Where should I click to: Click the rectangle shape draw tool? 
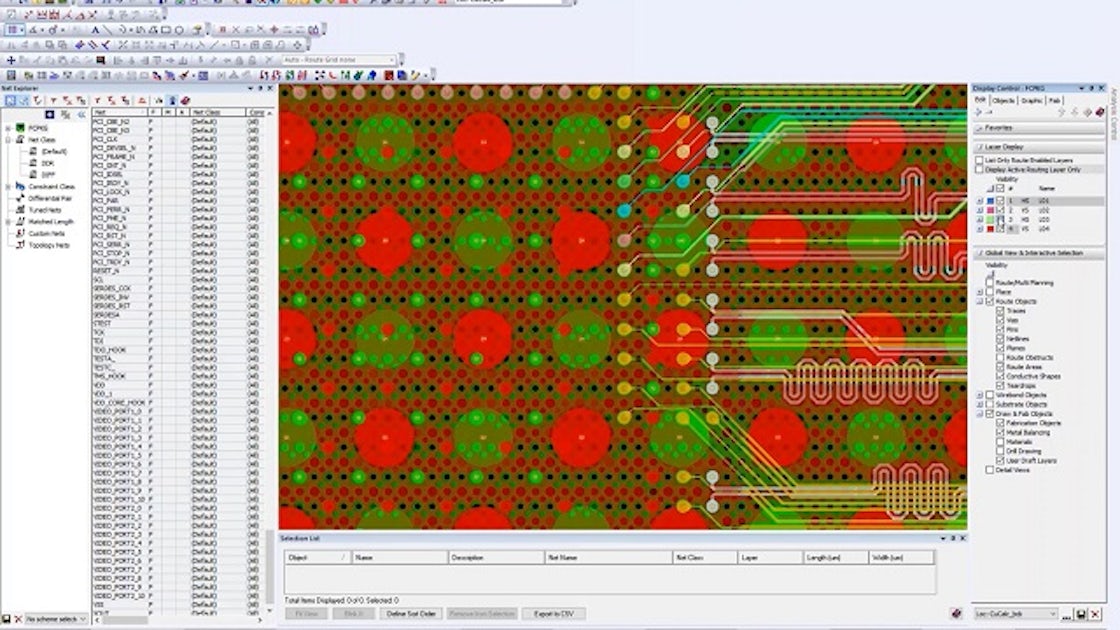click(166, 30)
